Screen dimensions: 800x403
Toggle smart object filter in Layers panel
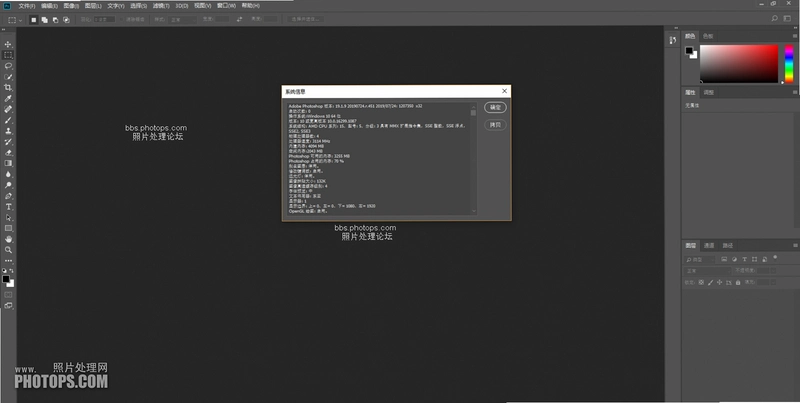coord(764,260)
